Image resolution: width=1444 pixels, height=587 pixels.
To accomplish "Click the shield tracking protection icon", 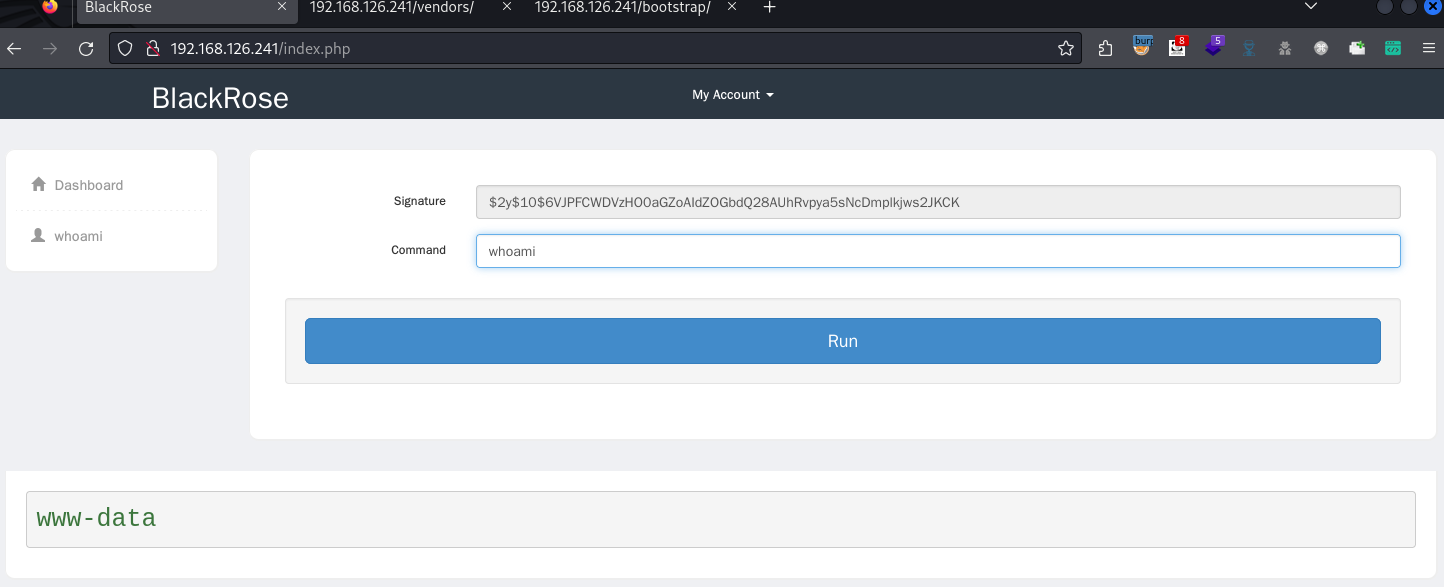I will pos(125,48).
